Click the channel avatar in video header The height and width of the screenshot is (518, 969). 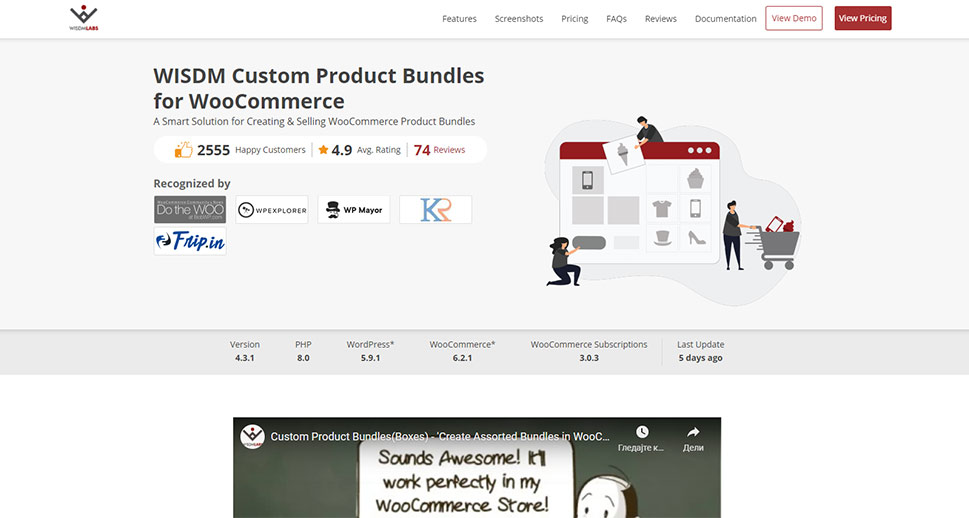click(252, 436)
